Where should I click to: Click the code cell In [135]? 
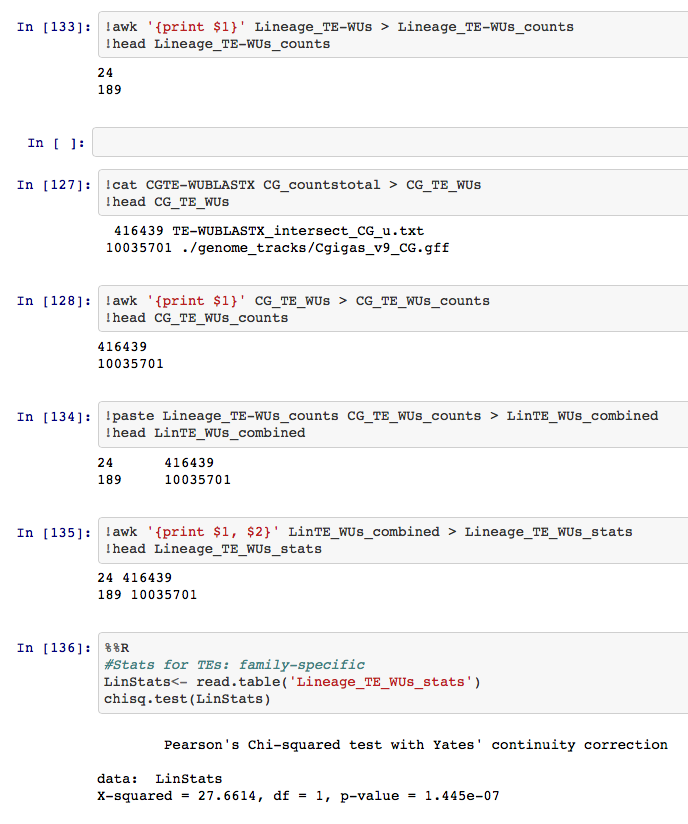coord(393,540)
